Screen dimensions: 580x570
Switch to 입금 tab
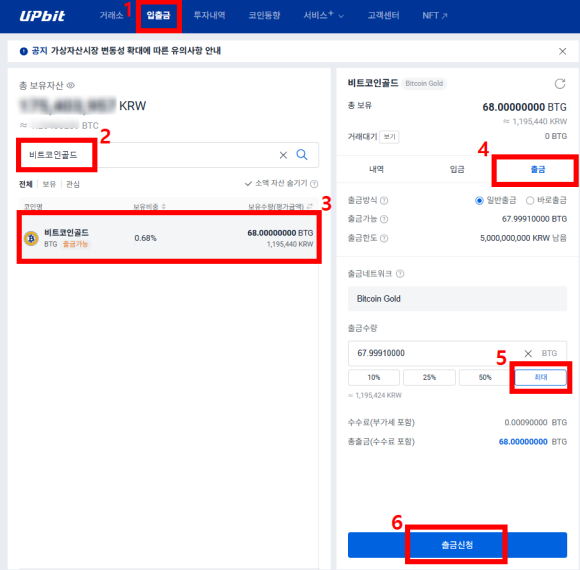pyautogui.click(x=457, y=169)
